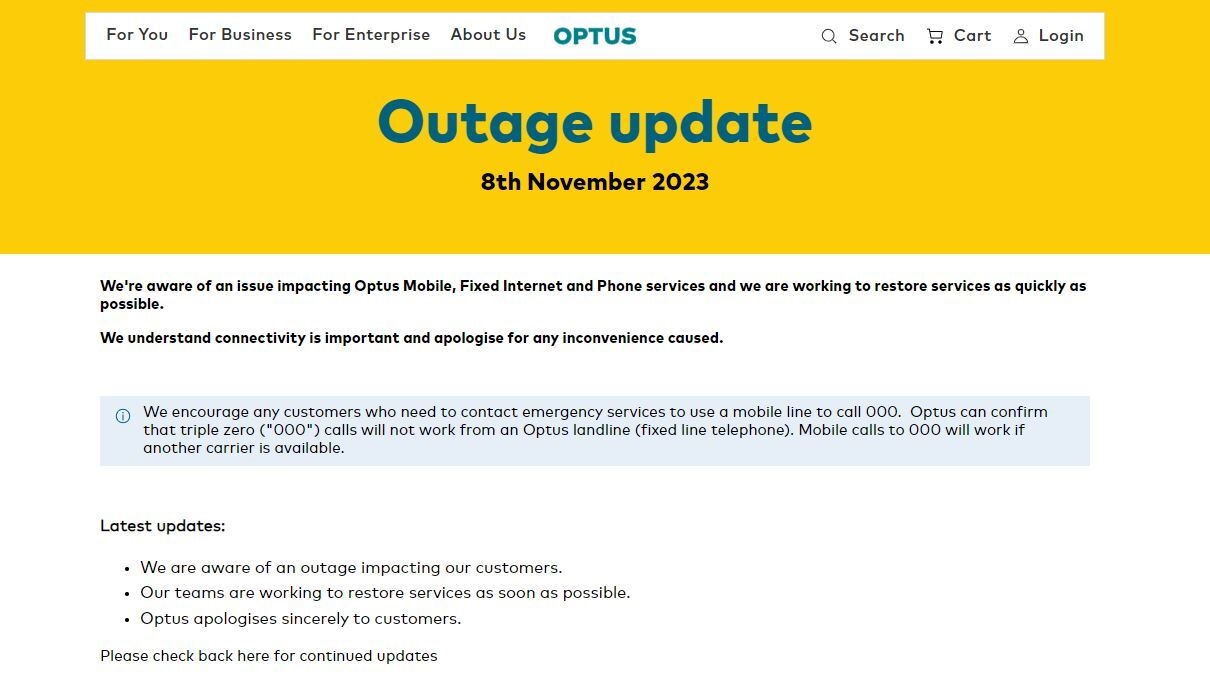Screen dimensions: 1210x682
Task: Open the For Business menu
Action: [x=240, y=35]
